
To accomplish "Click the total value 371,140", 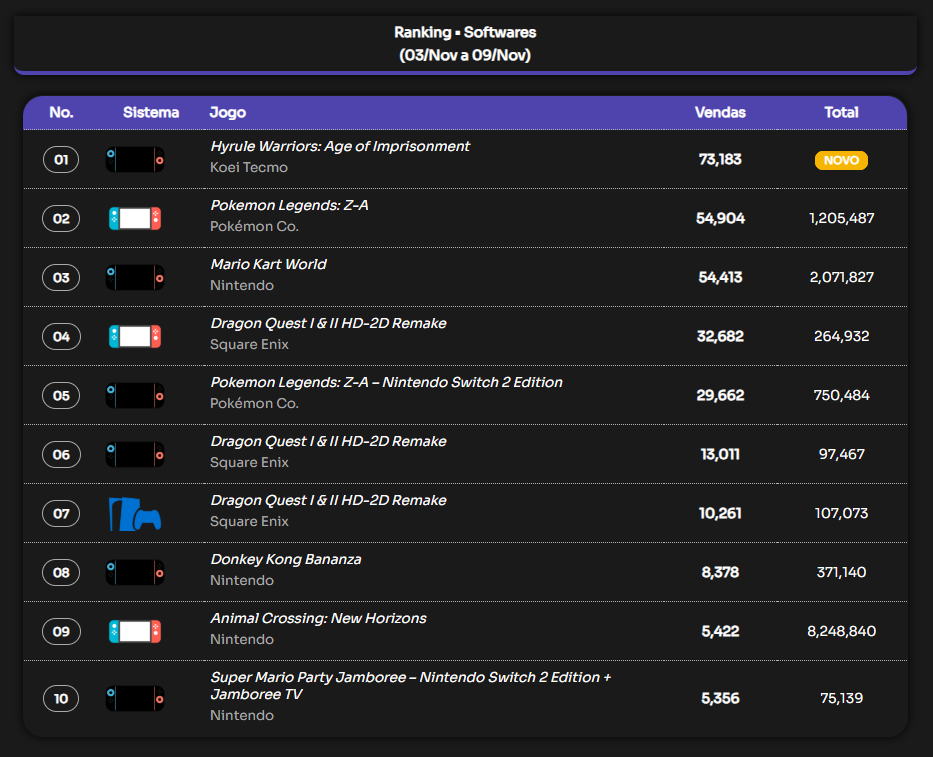I will pos(841,573).
